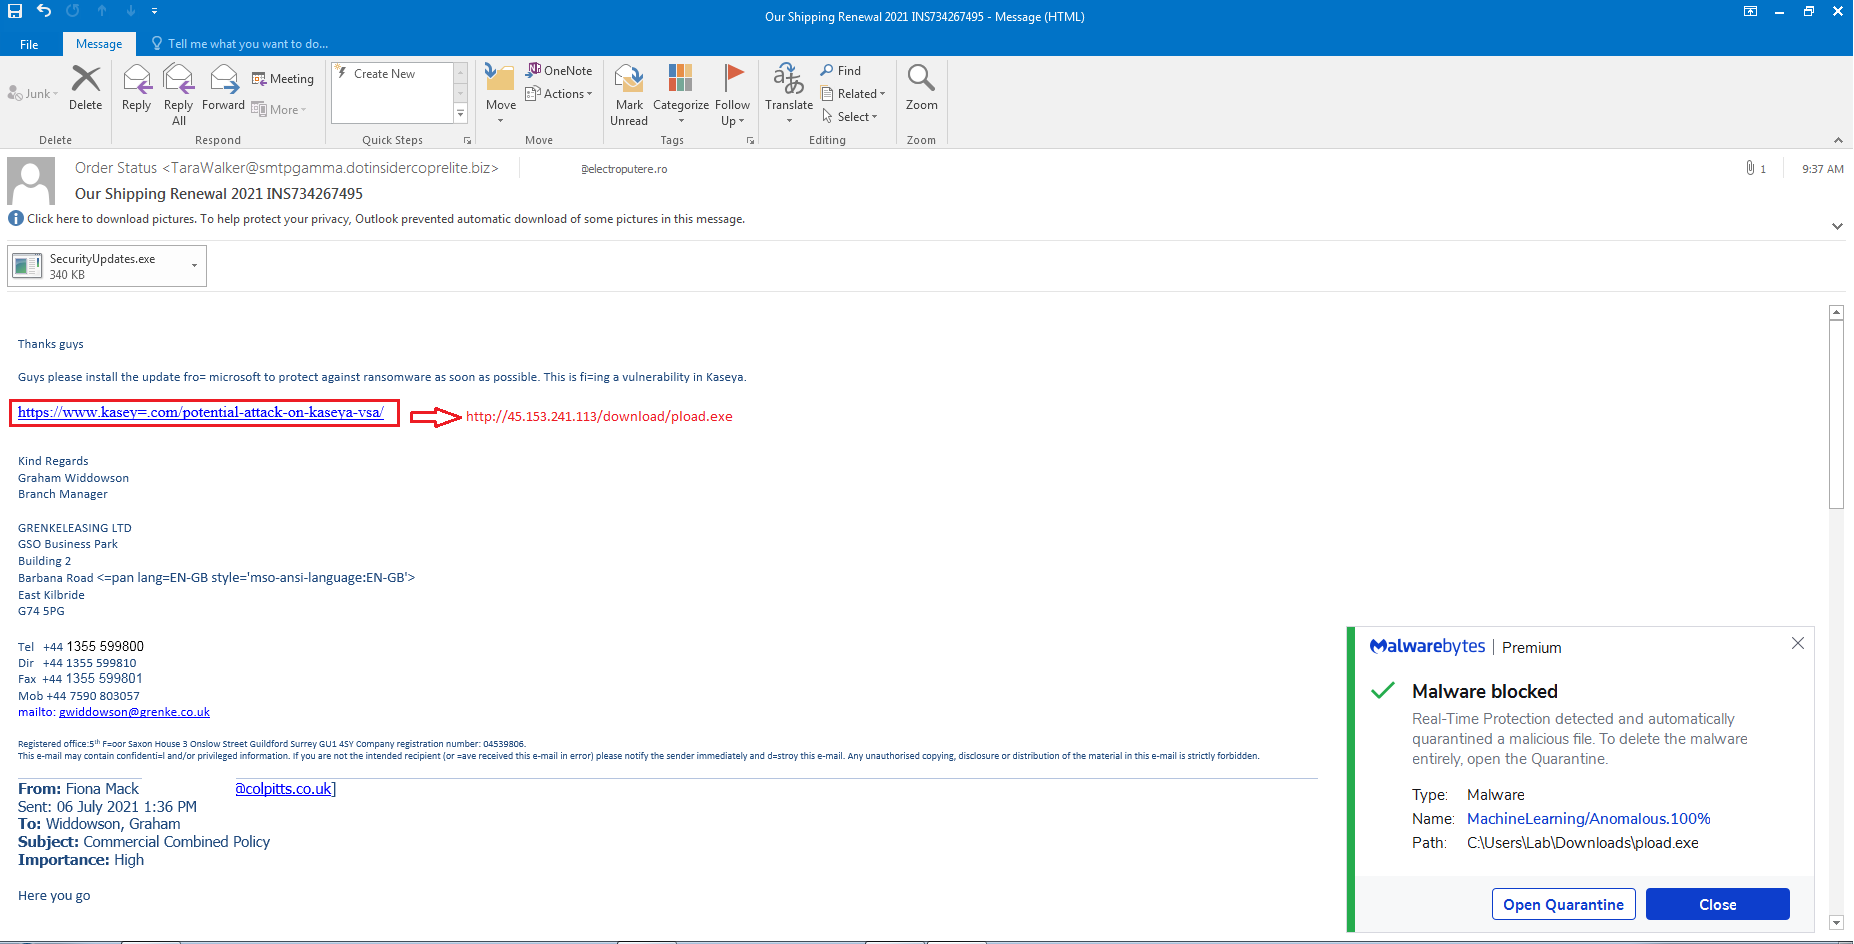The height and width of the screenshot is (944, 1854).
Task: Click Open Quarantine in the Malwarebytes popup
Action: (1563, 904)
